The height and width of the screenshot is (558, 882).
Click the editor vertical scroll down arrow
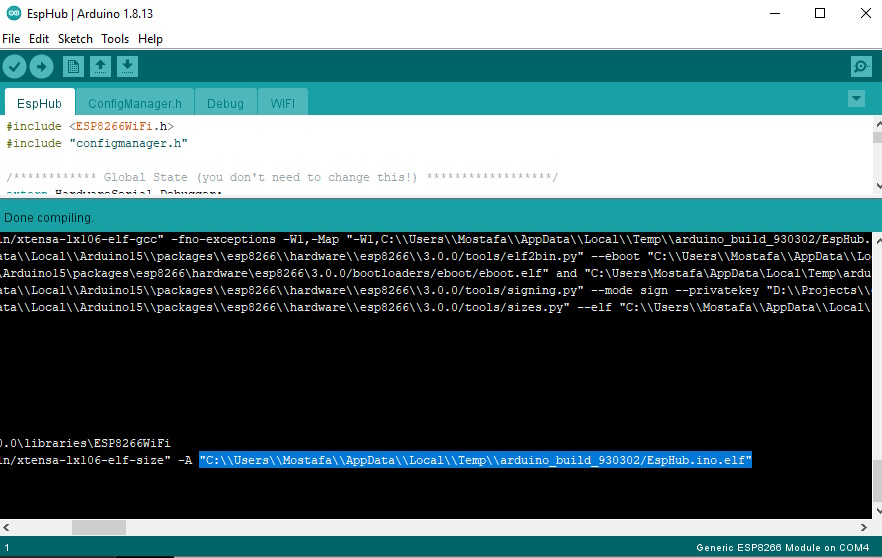[878, 186]
